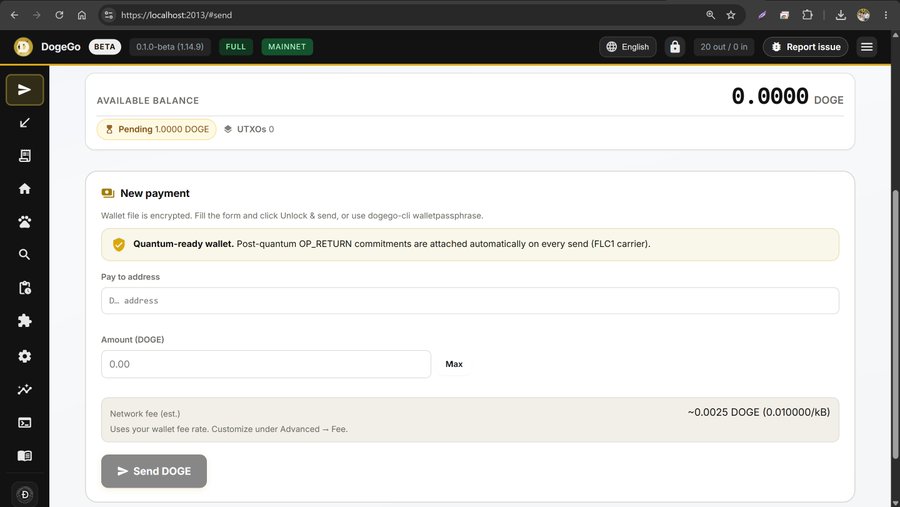Open the browser home page
Image resolution: width=900 pixels, height=507 pixels.
(82, 15)
